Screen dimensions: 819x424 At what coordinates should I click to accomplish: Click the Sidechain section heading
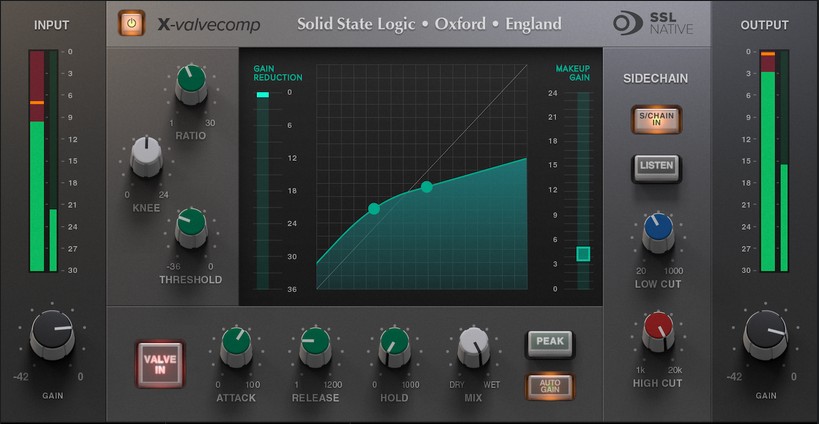coord(656,79)
